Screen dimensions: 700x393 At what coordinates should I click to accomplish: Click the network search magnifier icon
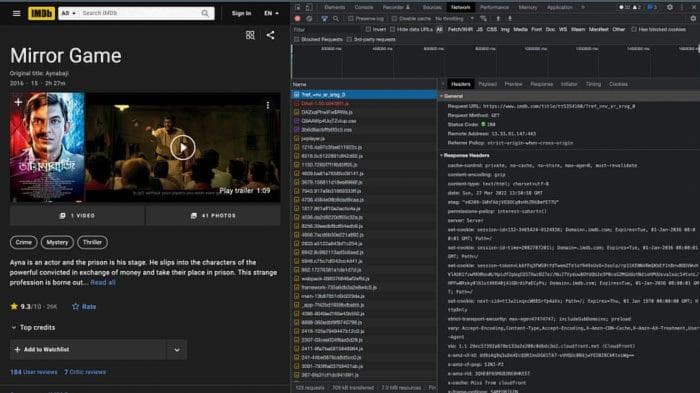pyautogui.click(x=336, y=19)
